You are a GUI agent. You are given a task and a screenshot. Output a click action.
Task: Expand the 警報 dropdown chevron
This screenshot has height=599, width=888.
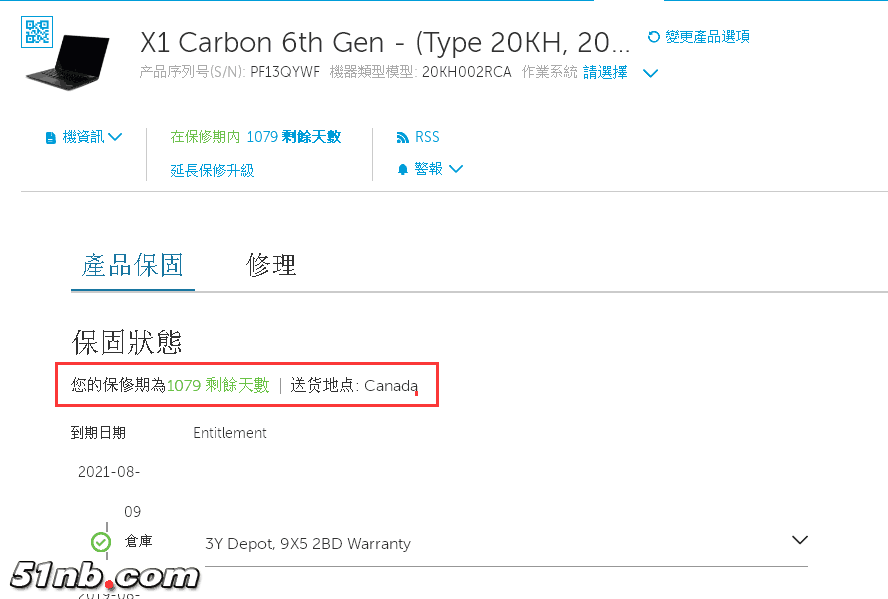456,169
